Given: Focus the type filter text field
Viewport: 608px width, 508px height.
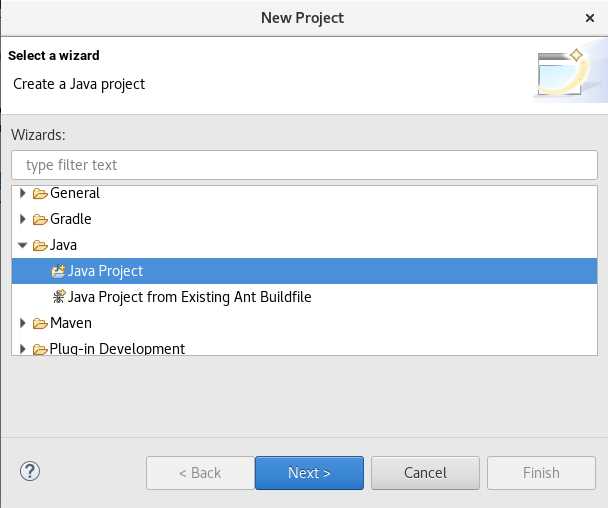Looking at the screenshot, I should [x=304, y=165].
